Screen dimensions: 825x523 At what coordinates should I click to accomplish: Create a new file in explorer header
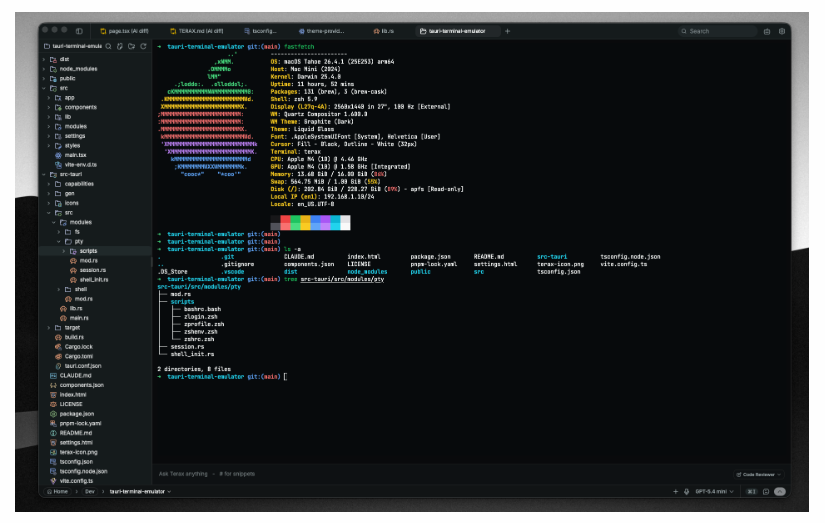(x=120, y=46)
